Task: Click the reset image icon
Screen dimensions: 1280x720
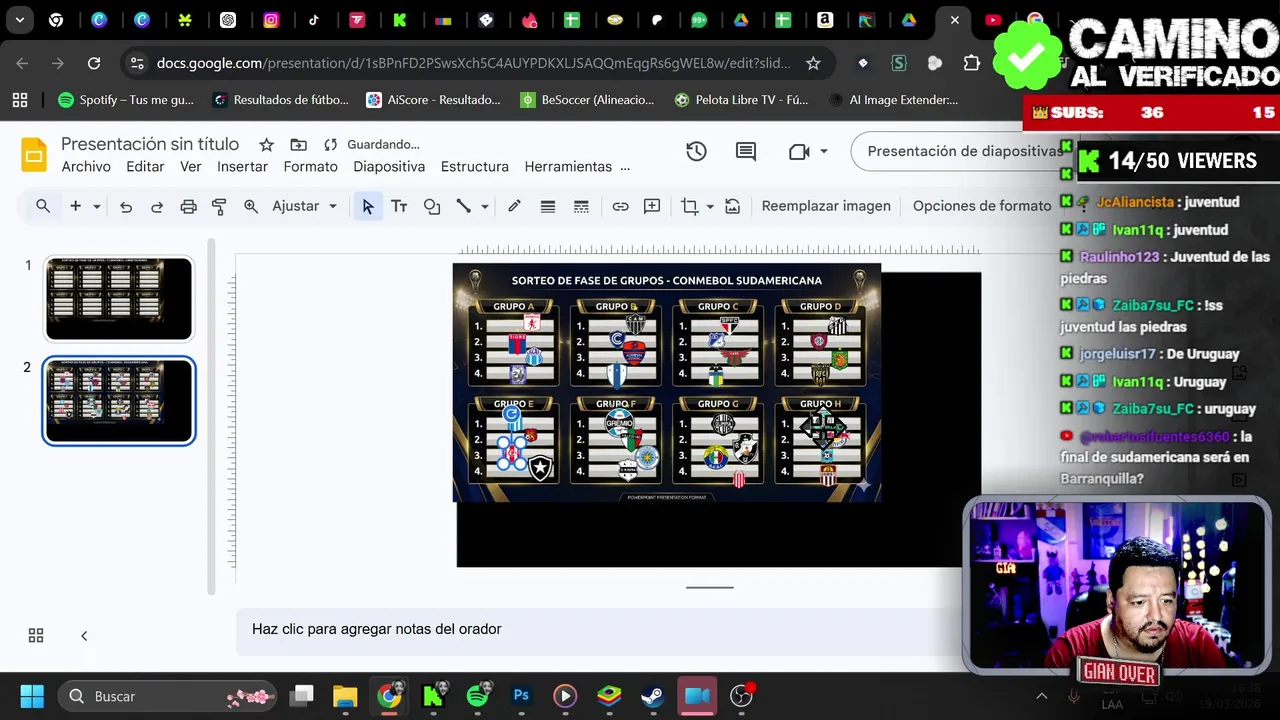Action: click(x=733, y=206)
